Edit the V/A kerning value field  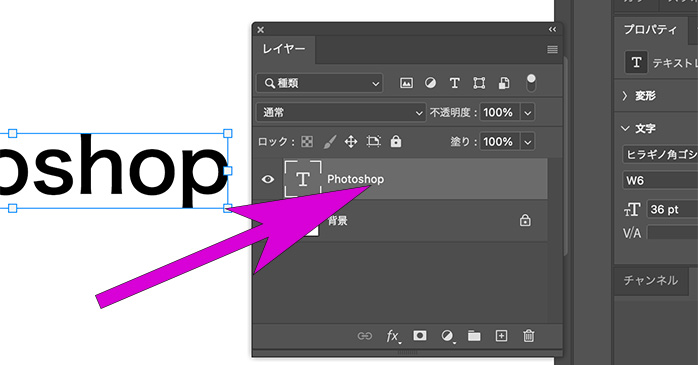(672, 233)
